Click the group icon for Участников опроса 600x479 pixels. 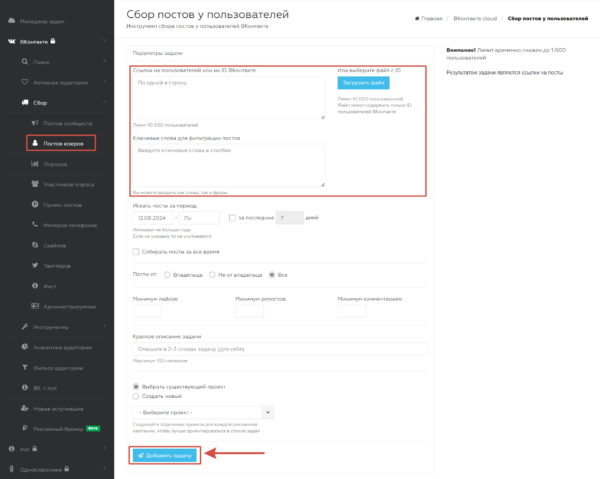click(35, 184)
